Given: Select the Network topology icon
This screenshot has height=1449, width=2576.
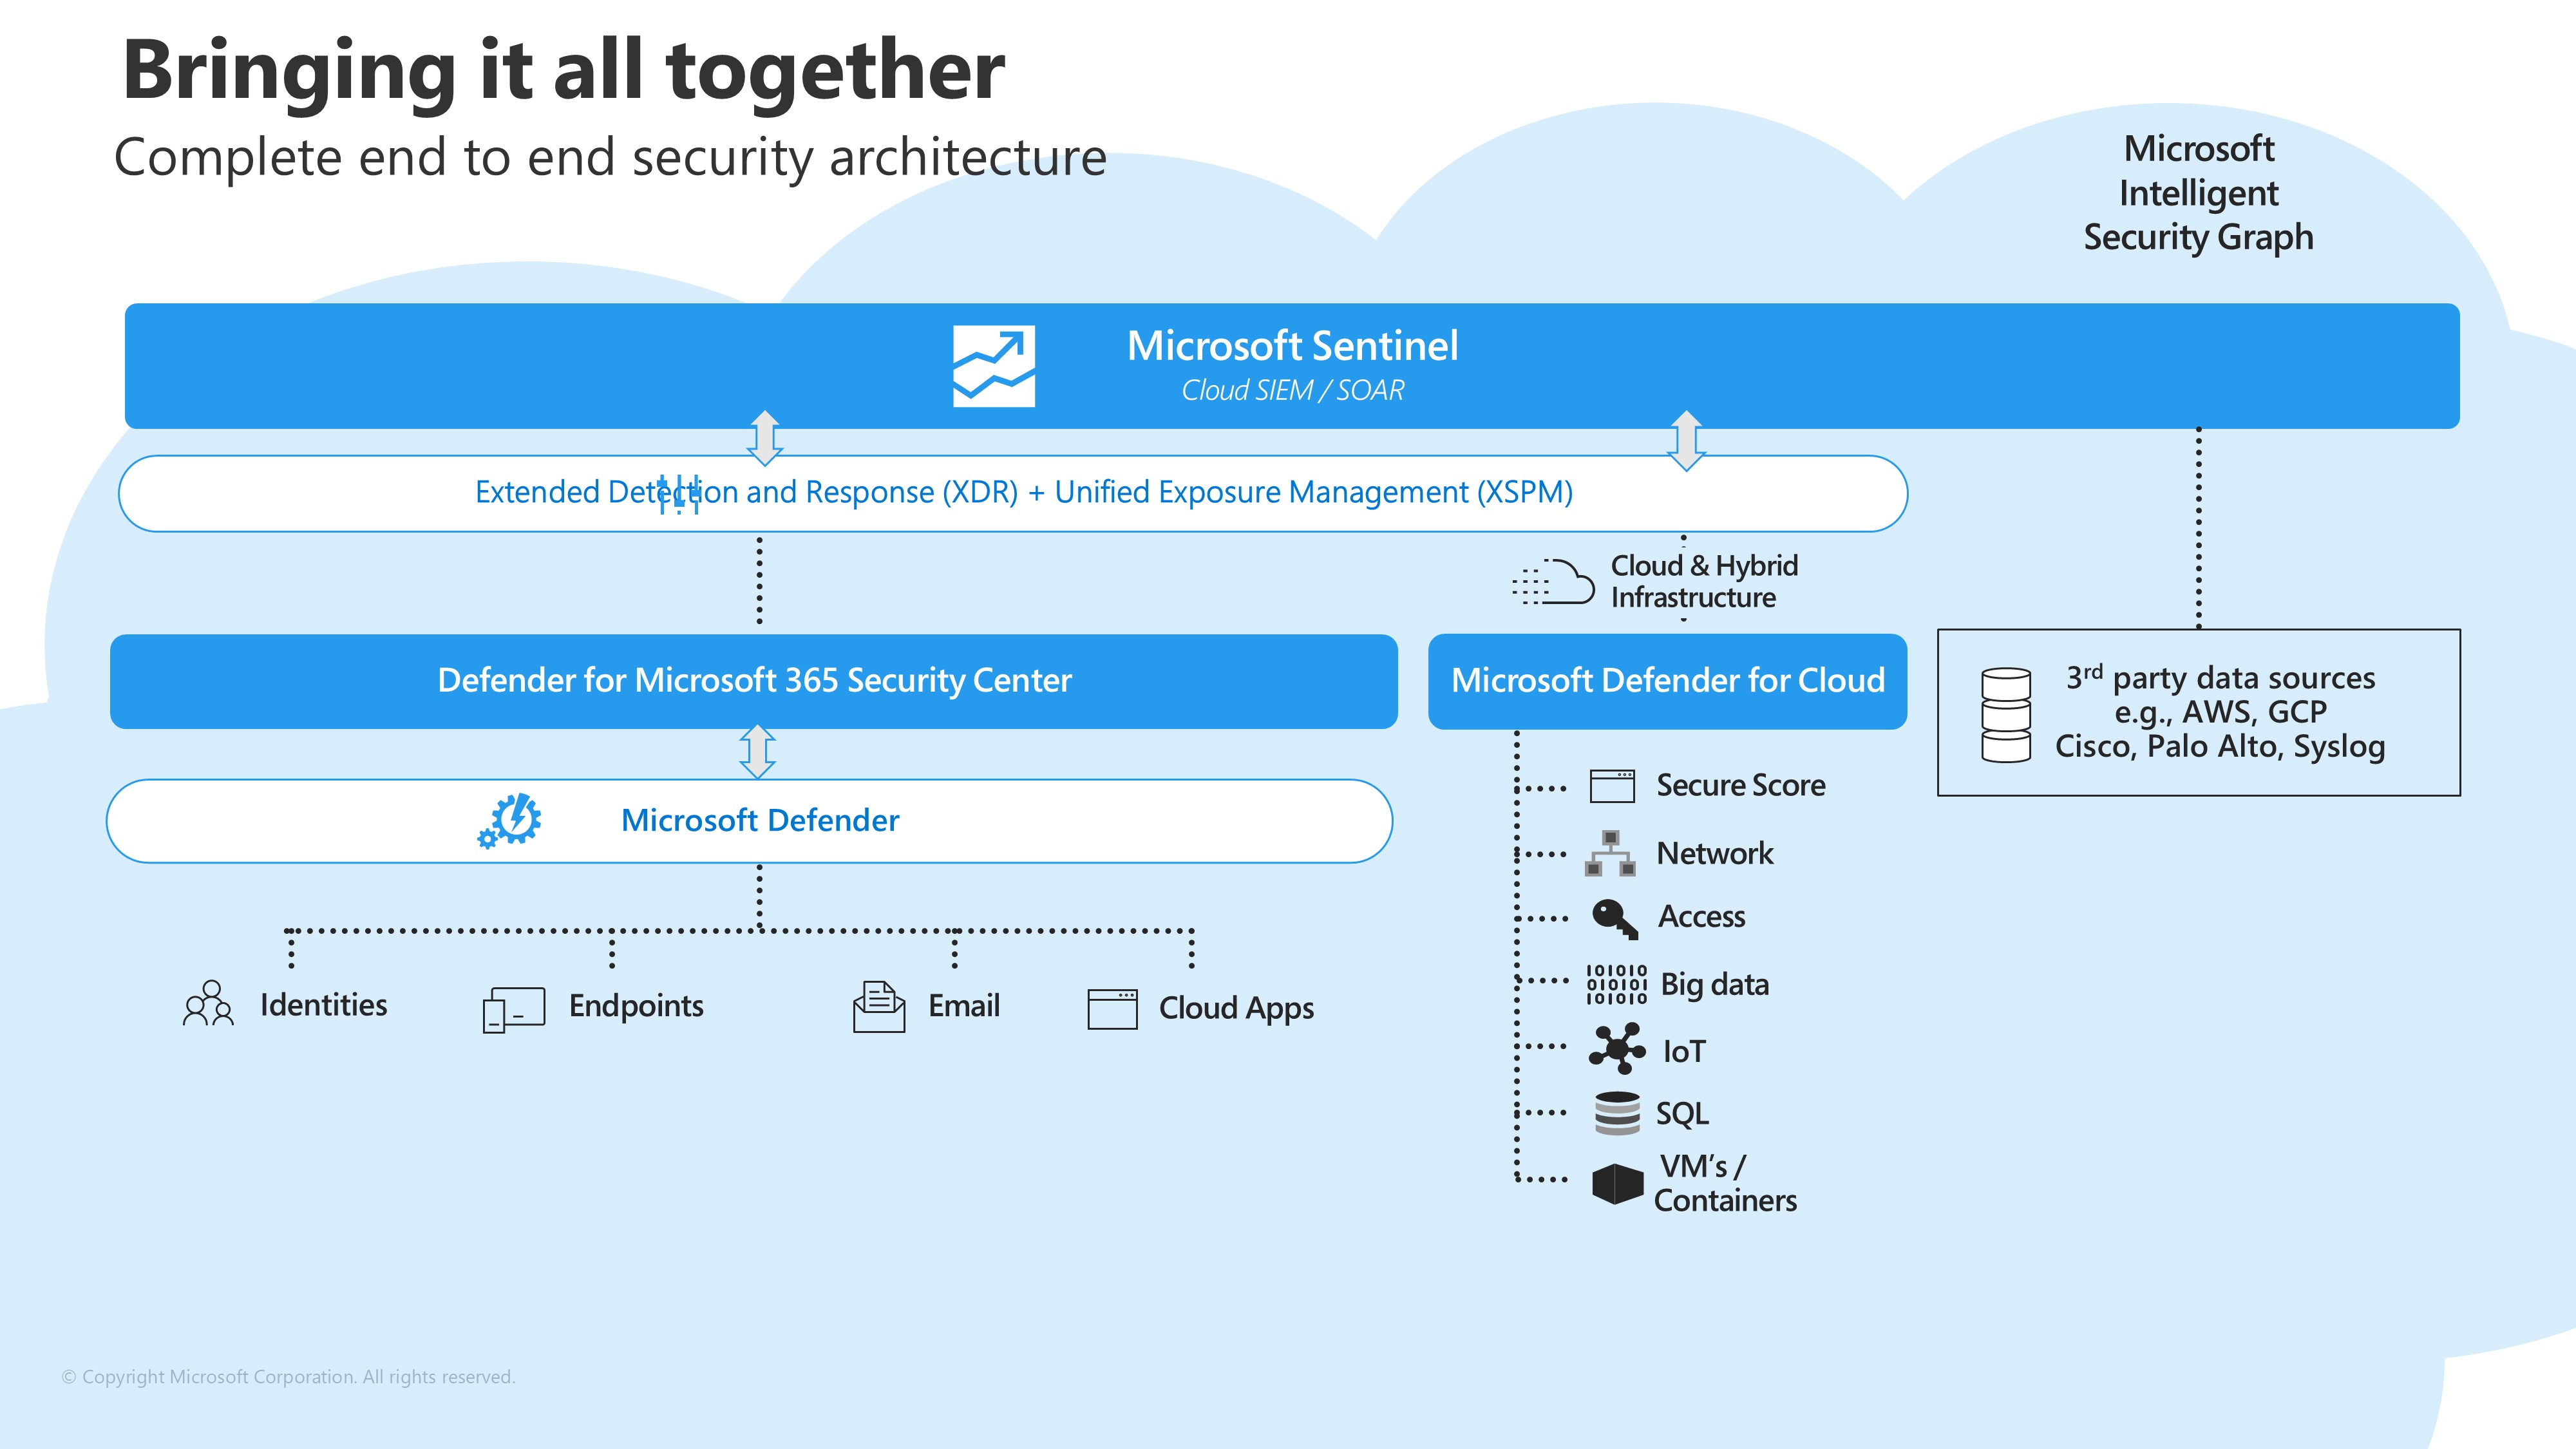Looking at the screenshot, I should [x=1610, y=853].
